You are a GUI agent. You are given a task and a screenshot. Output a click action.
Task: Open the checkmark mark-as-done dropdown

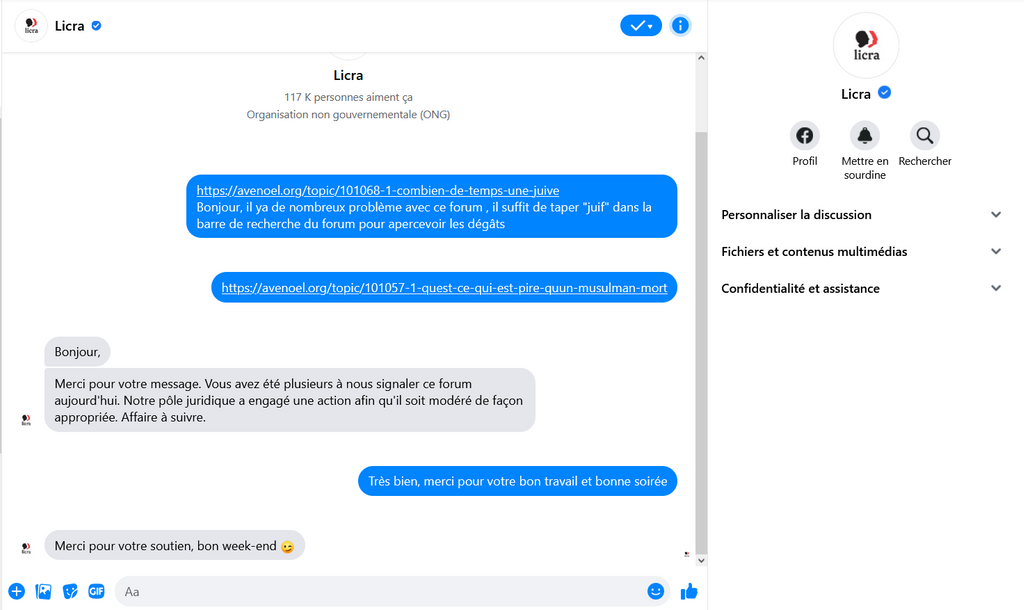[x=641, y=25]
